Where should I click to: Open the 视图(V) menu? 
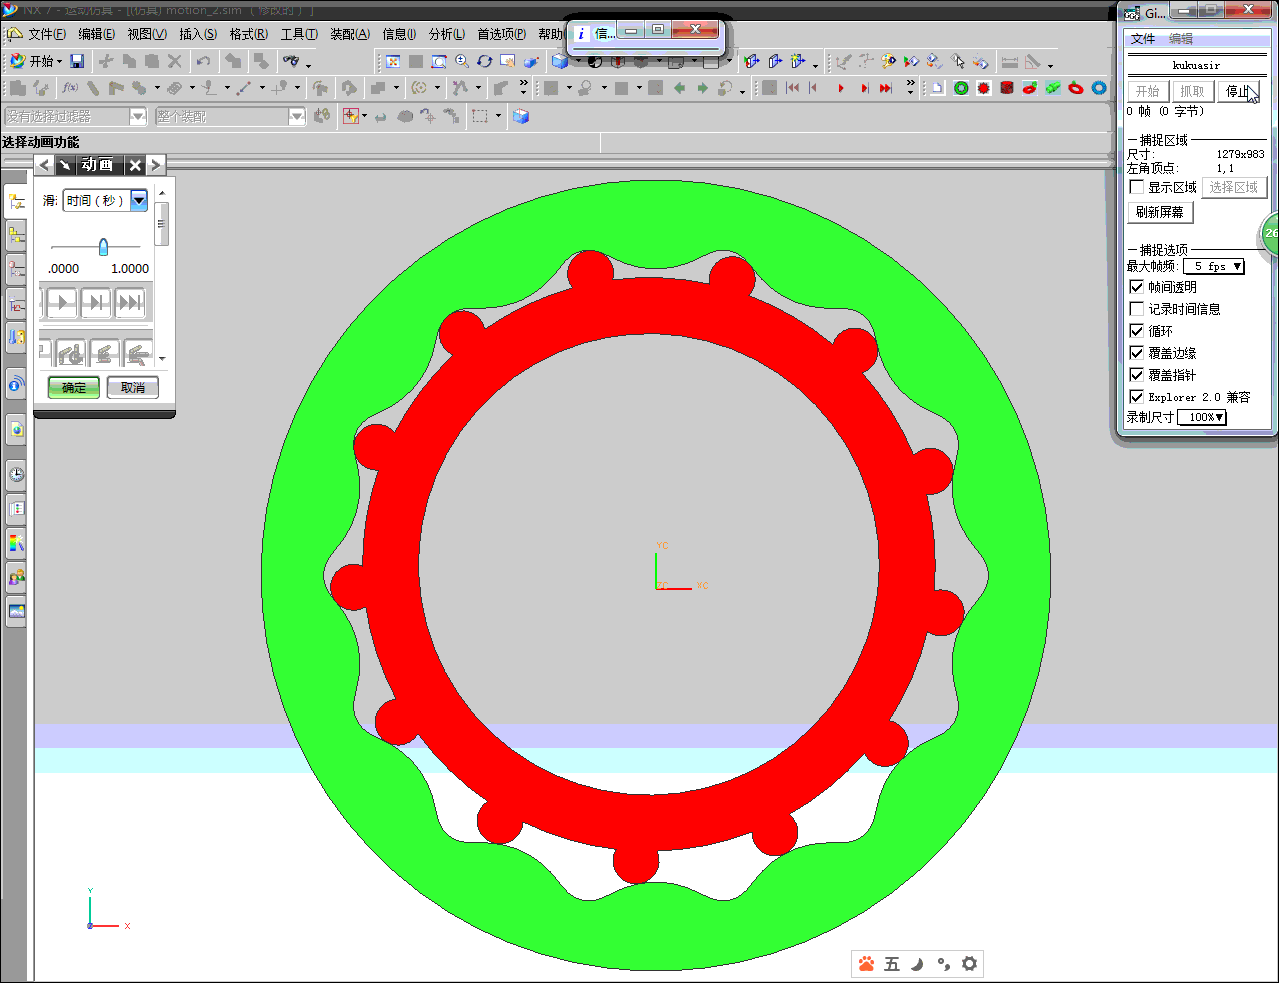(147, 34)
